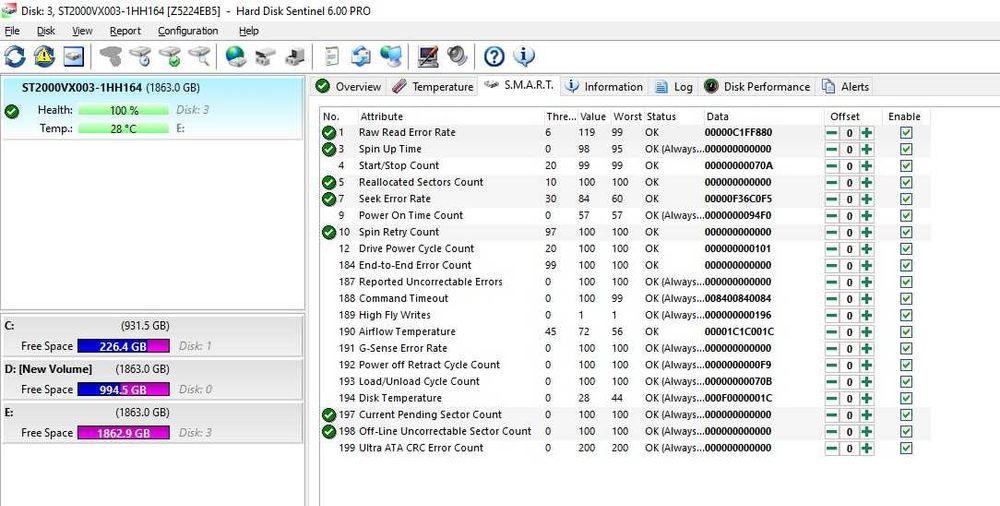Click the blue info bubble toolbar icon

[x=524, y=56]
